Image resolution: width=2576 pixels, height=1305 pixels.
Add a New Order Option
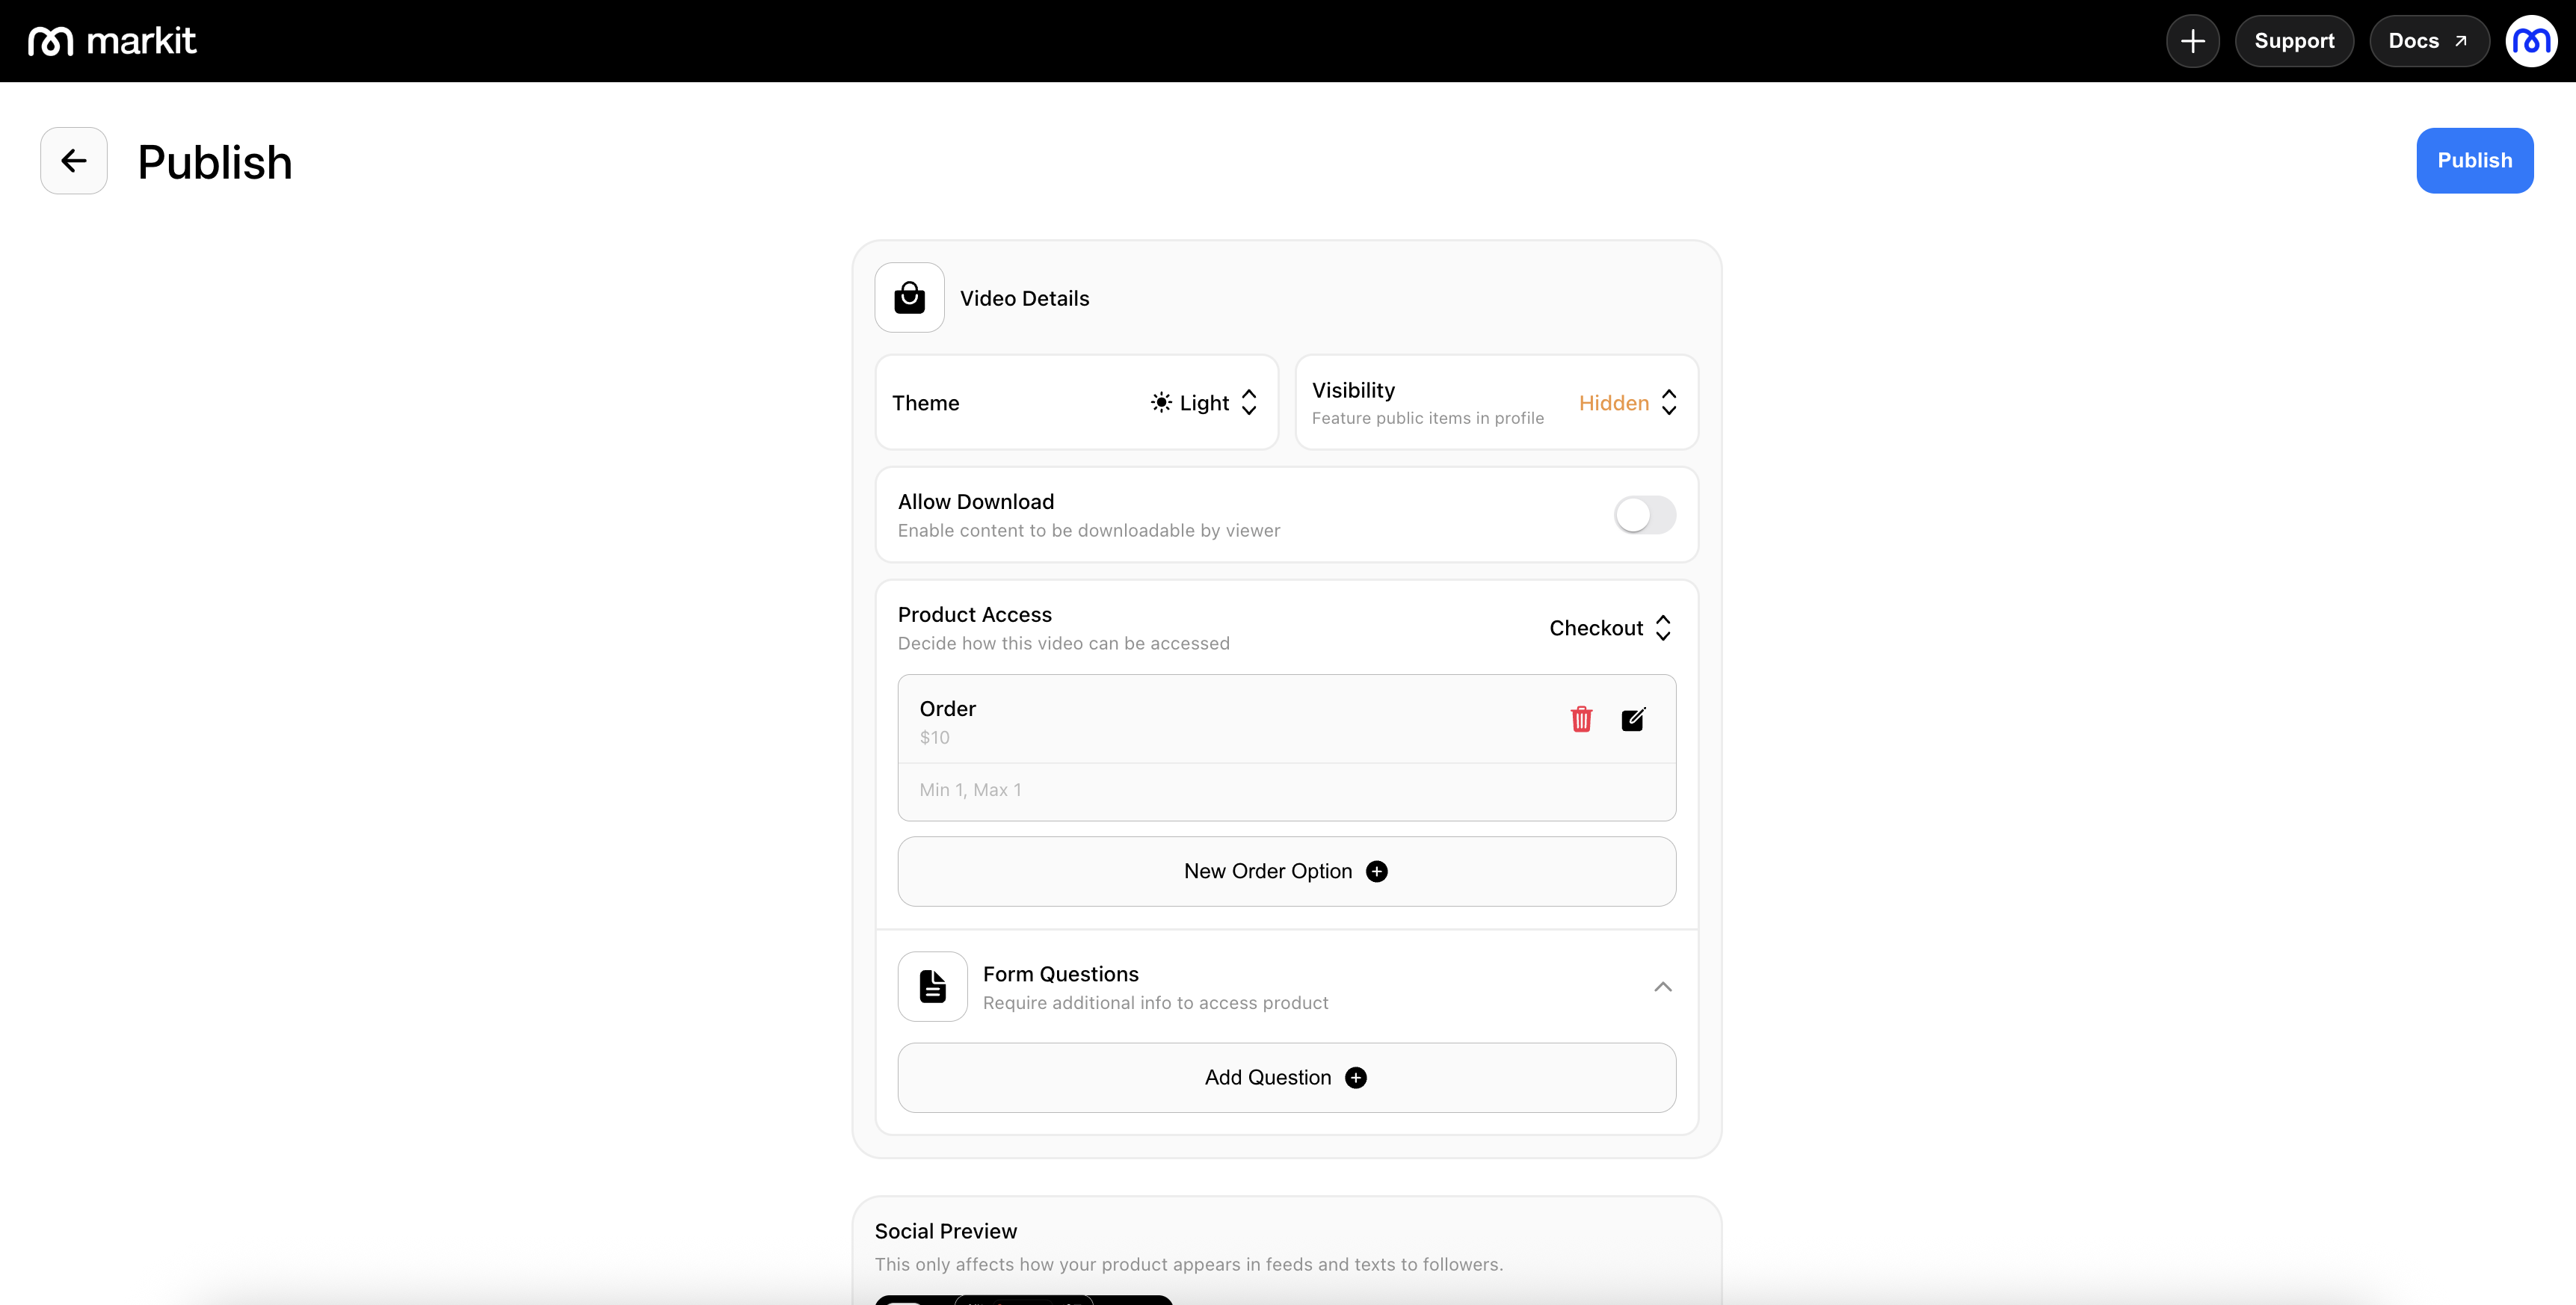(1286, 872)
